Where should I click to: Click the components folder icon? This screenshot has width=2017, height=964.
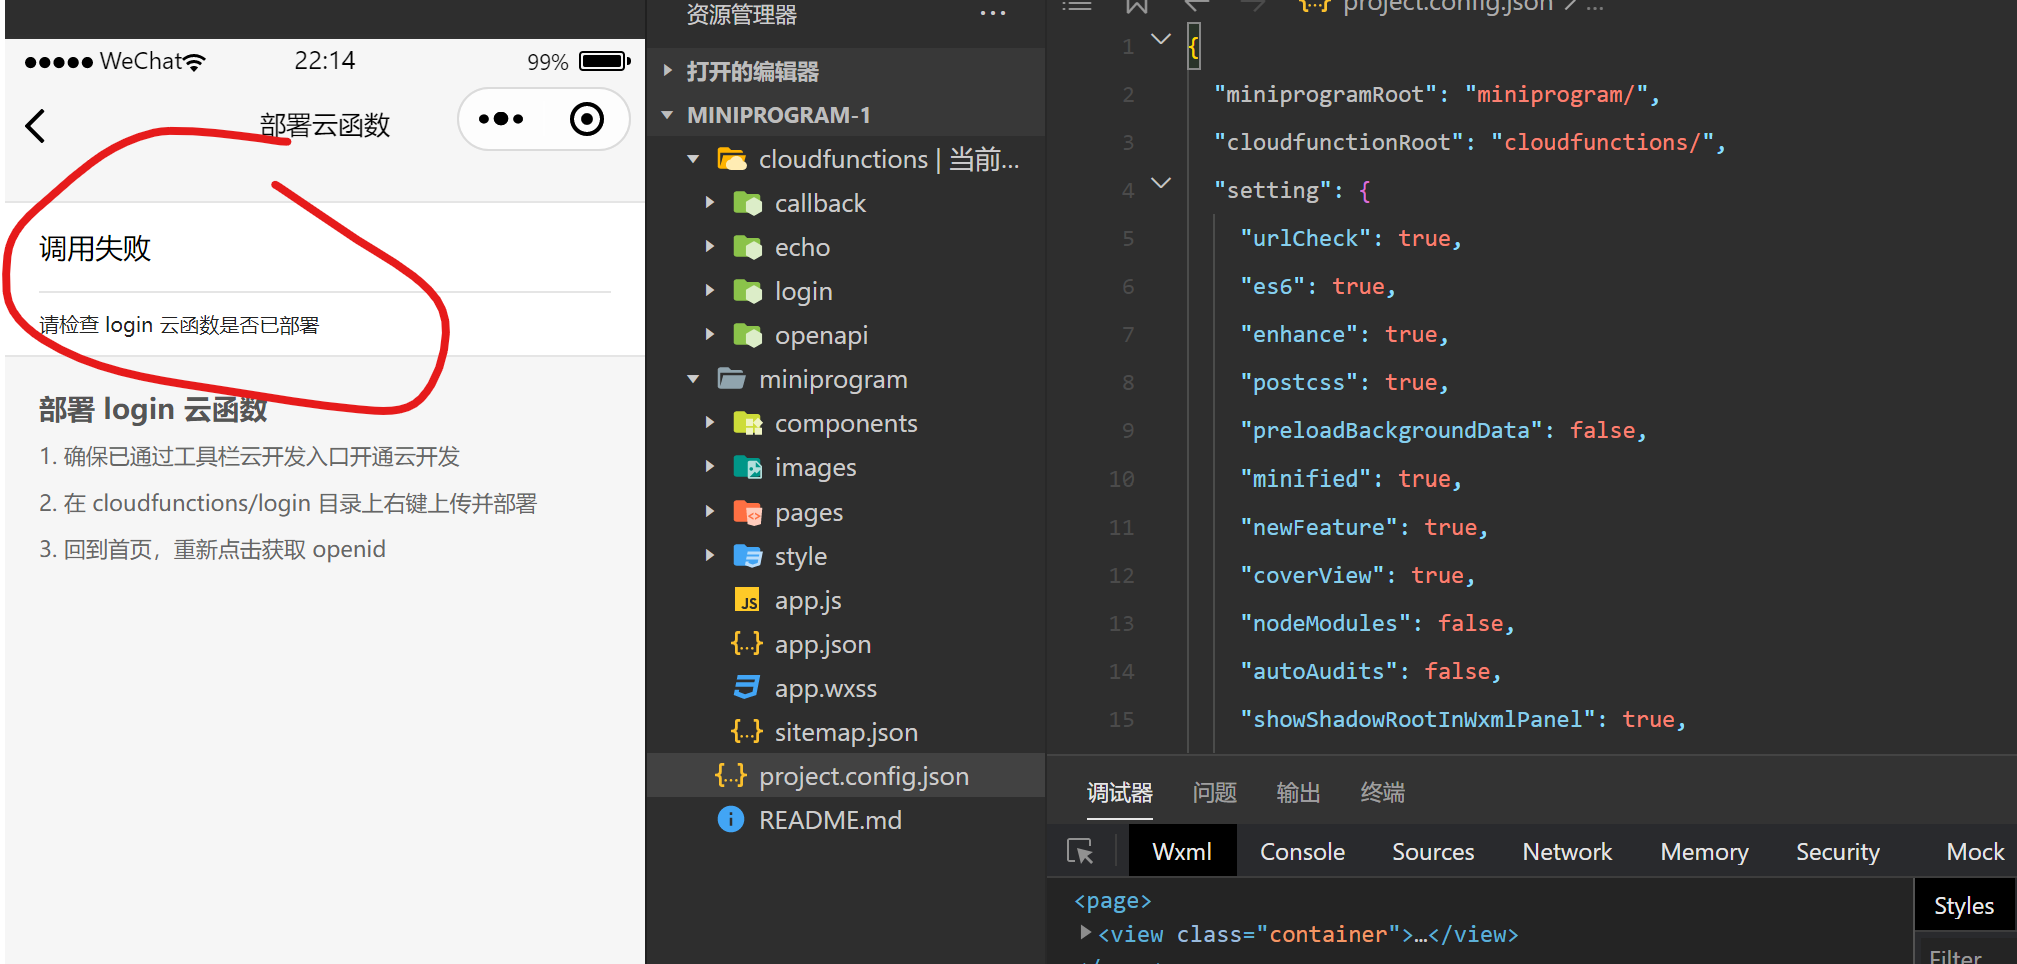pos(748,423)
